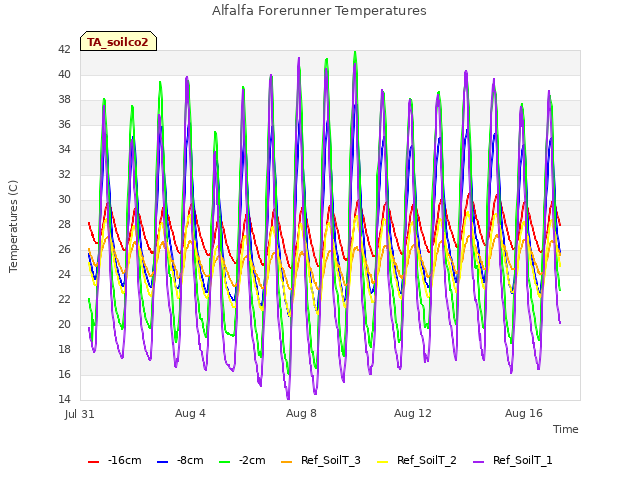640x480 pixels.
Task: Click the 22 y-axis tick label
Action: 64,300
